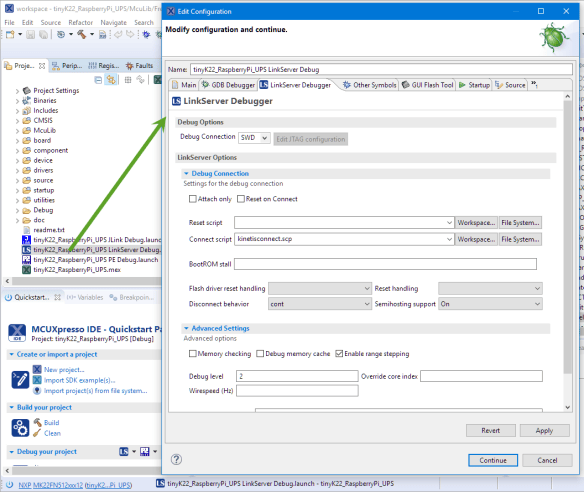Click the open perspective grid icon in Project Explorer
Screen dimensions: 584x492
tap(128, 80)
